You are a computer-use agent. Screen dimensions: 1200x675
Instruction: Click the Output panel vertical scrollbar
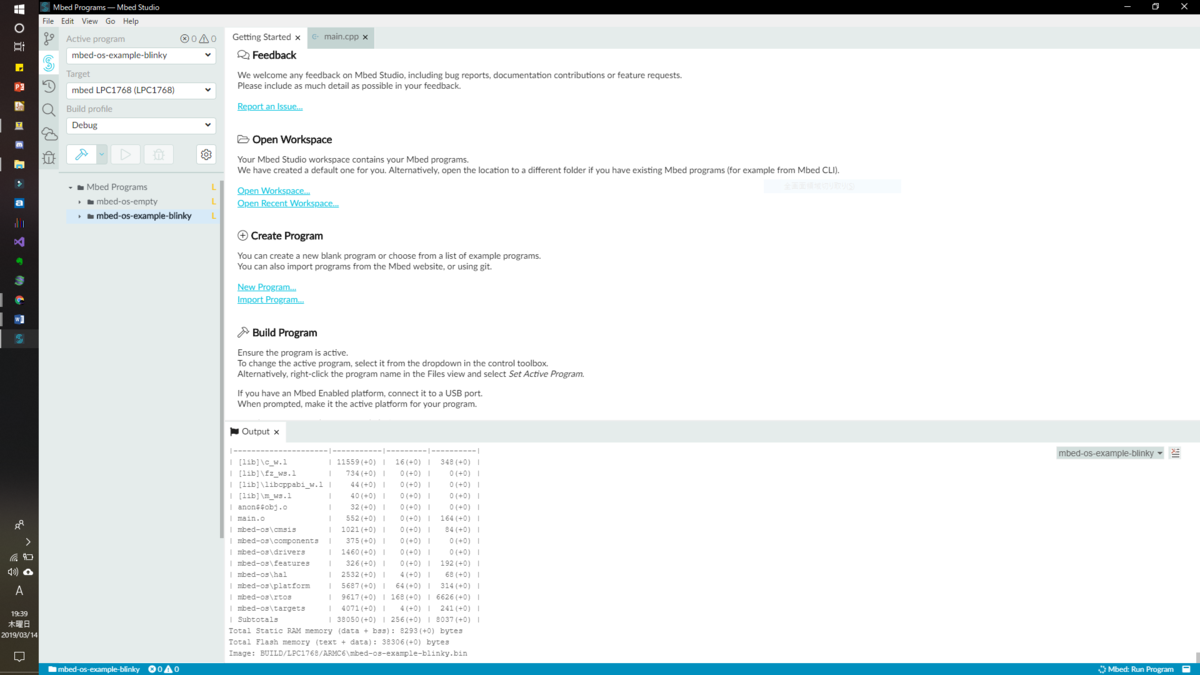point(1196,658)
